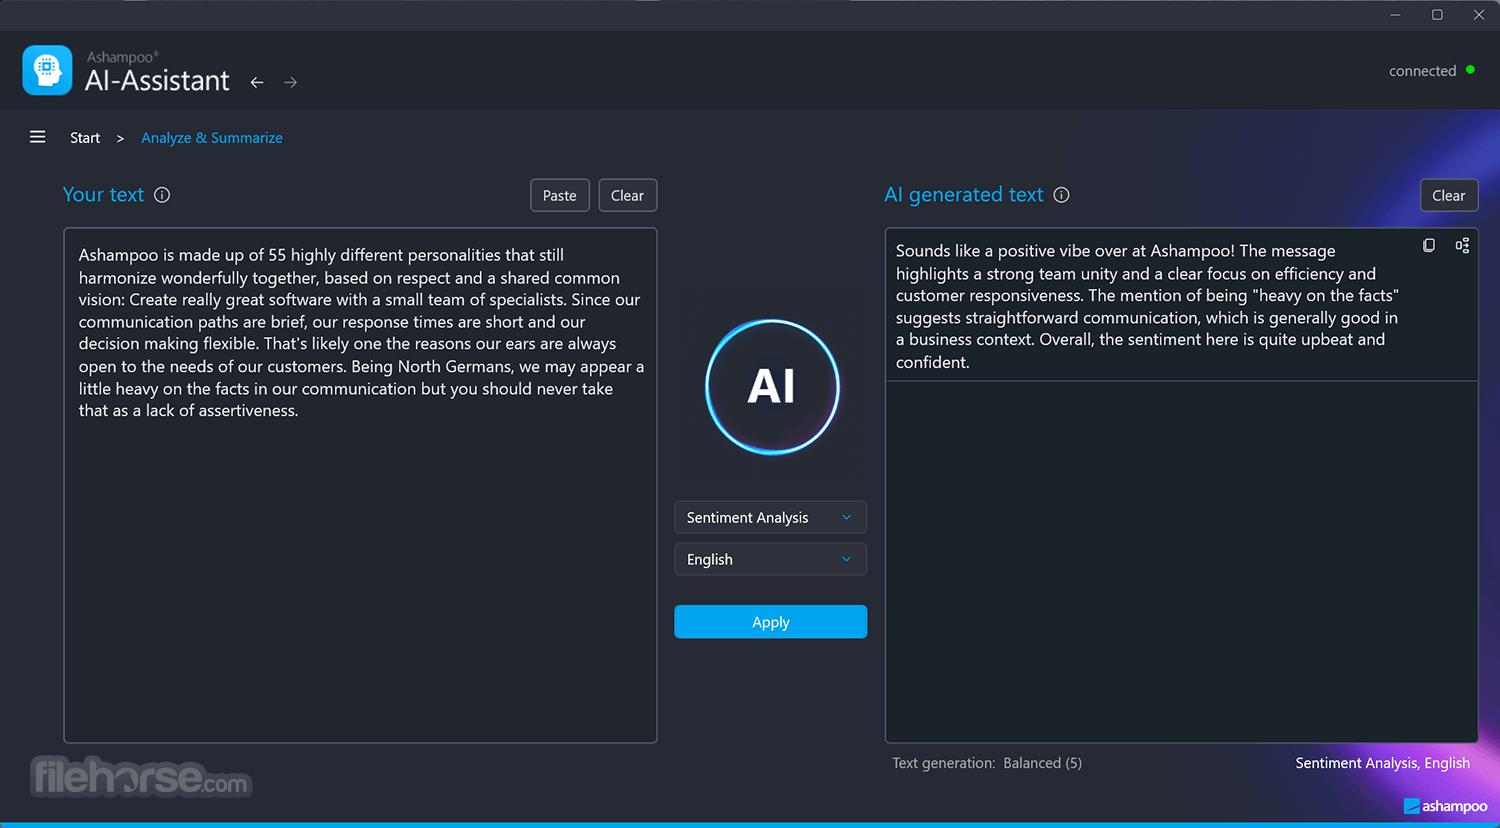Screen dimensions: 1500x828
Task: Apply the sentiment analysis
Action: point(770,622)
